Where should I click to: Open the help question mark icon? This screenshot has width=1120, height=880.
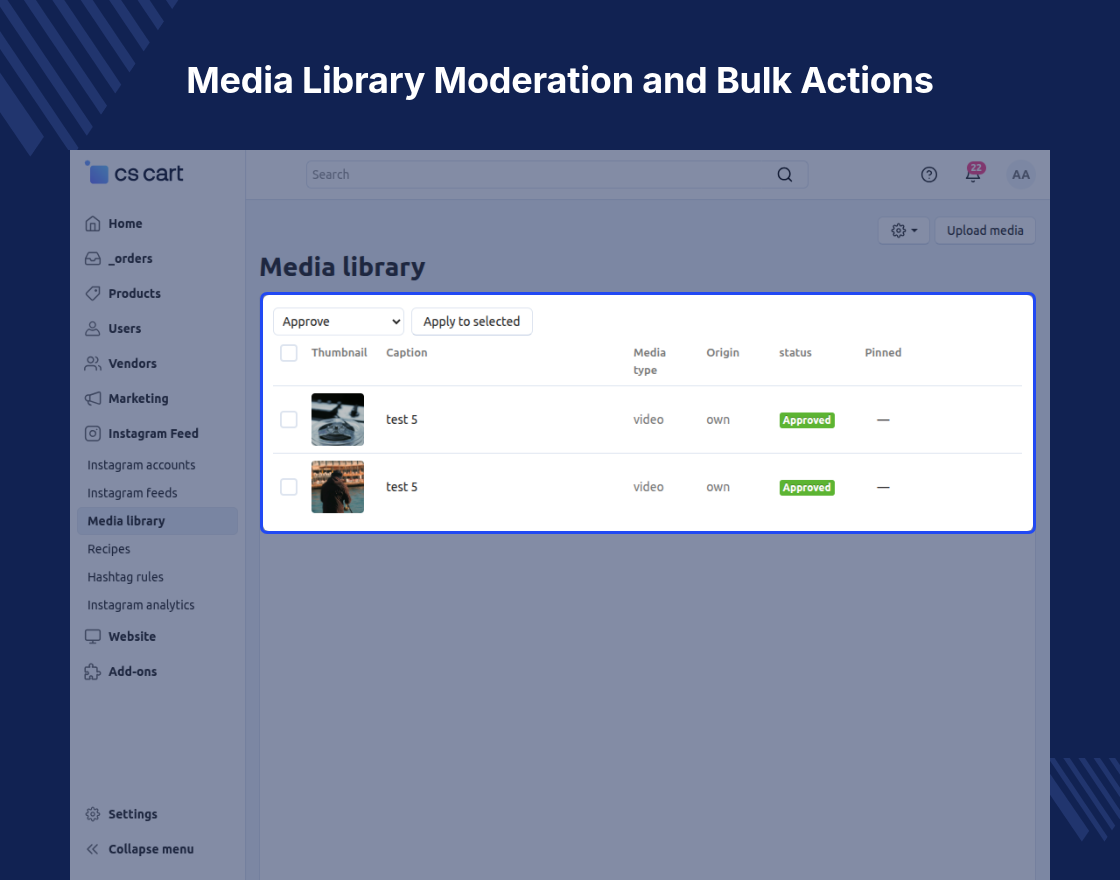point(929,174)
